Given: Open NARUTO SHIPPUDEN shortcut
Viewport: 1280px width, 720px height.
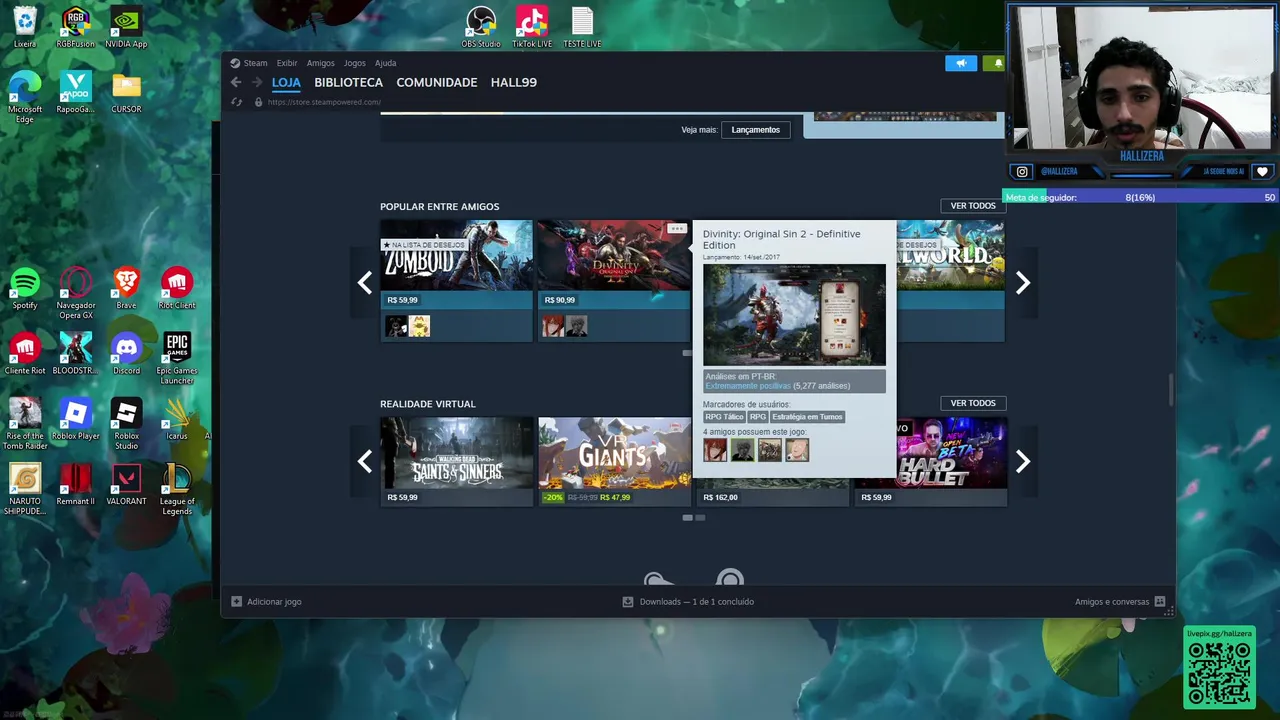Looking at the screenshot, I should pos(25,489).
